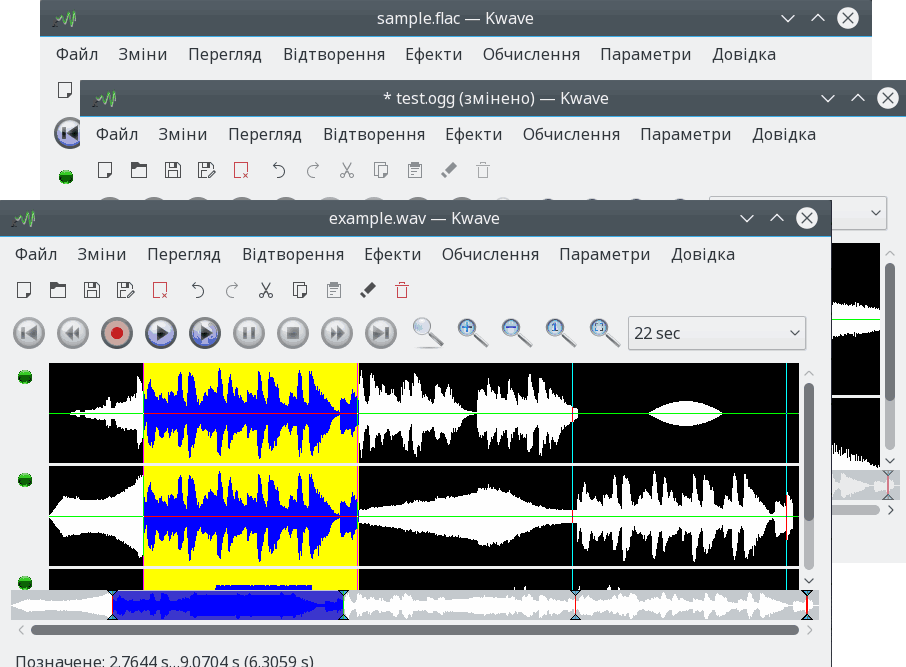This screenshot has width=906, height=667.
Task: Zoom in with plus magnifier
Action: tap(472, 333)
